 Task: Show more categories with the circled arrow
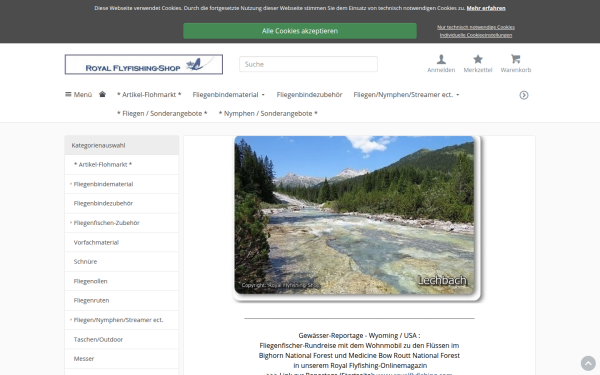pos(524,95)
